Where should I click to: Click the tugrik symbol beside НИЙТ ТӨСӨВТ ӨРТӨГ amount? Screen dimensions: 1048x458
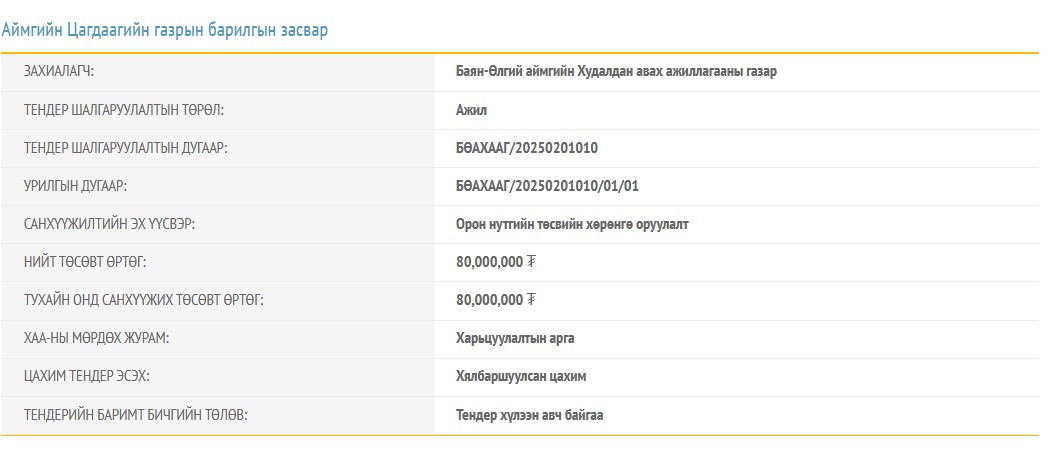(x=532, y=262)
